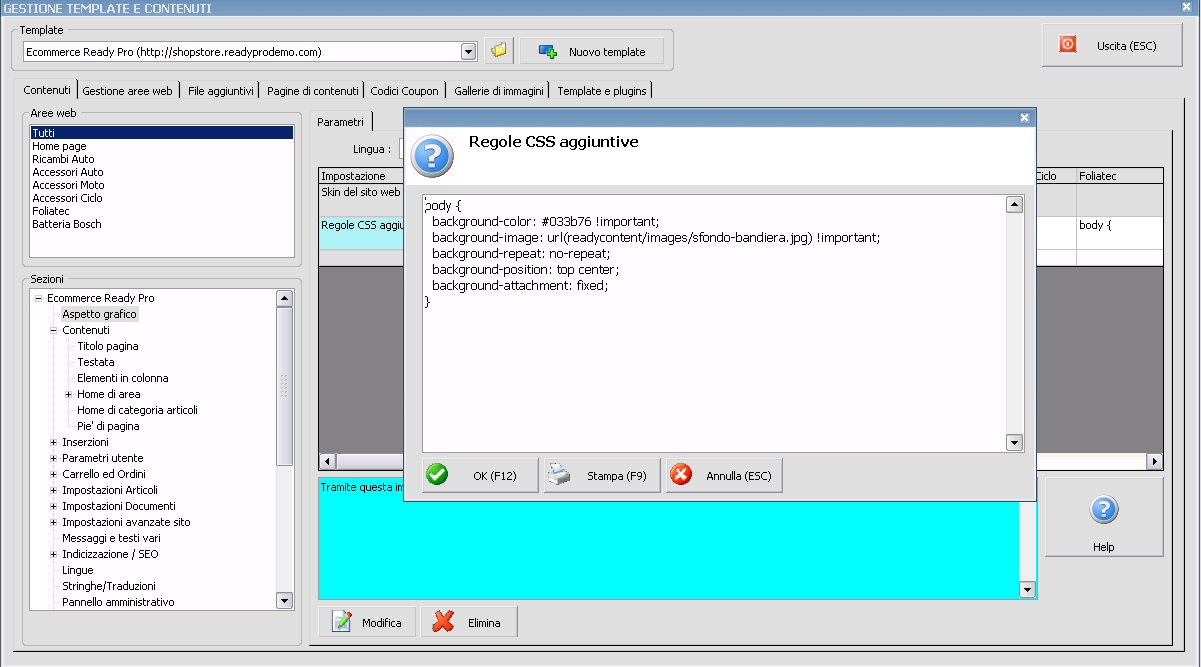This screenshot has height=667, width=1201.
Task: Click the description panel scroll down arrow
Action: pos(1027,590)
